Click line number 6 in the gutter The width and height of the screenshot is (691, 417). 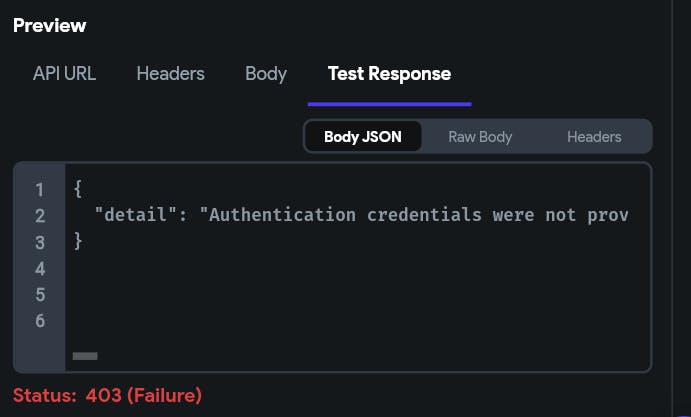pyautogui.click(x=39, y=321)
